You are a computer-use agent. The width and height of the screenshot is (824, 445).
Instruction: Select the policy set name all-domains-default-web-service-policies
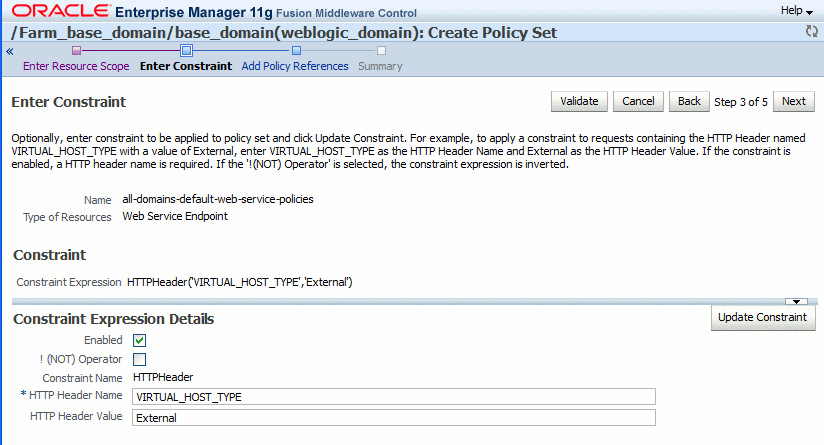218,199
